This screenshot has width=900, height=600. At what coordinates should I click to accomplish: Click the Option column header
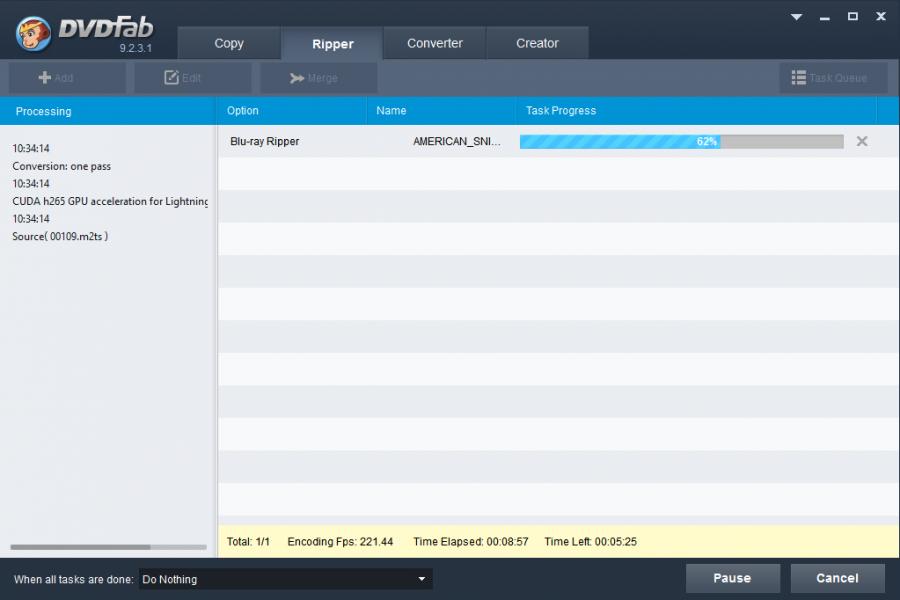[x=292, y=111]
